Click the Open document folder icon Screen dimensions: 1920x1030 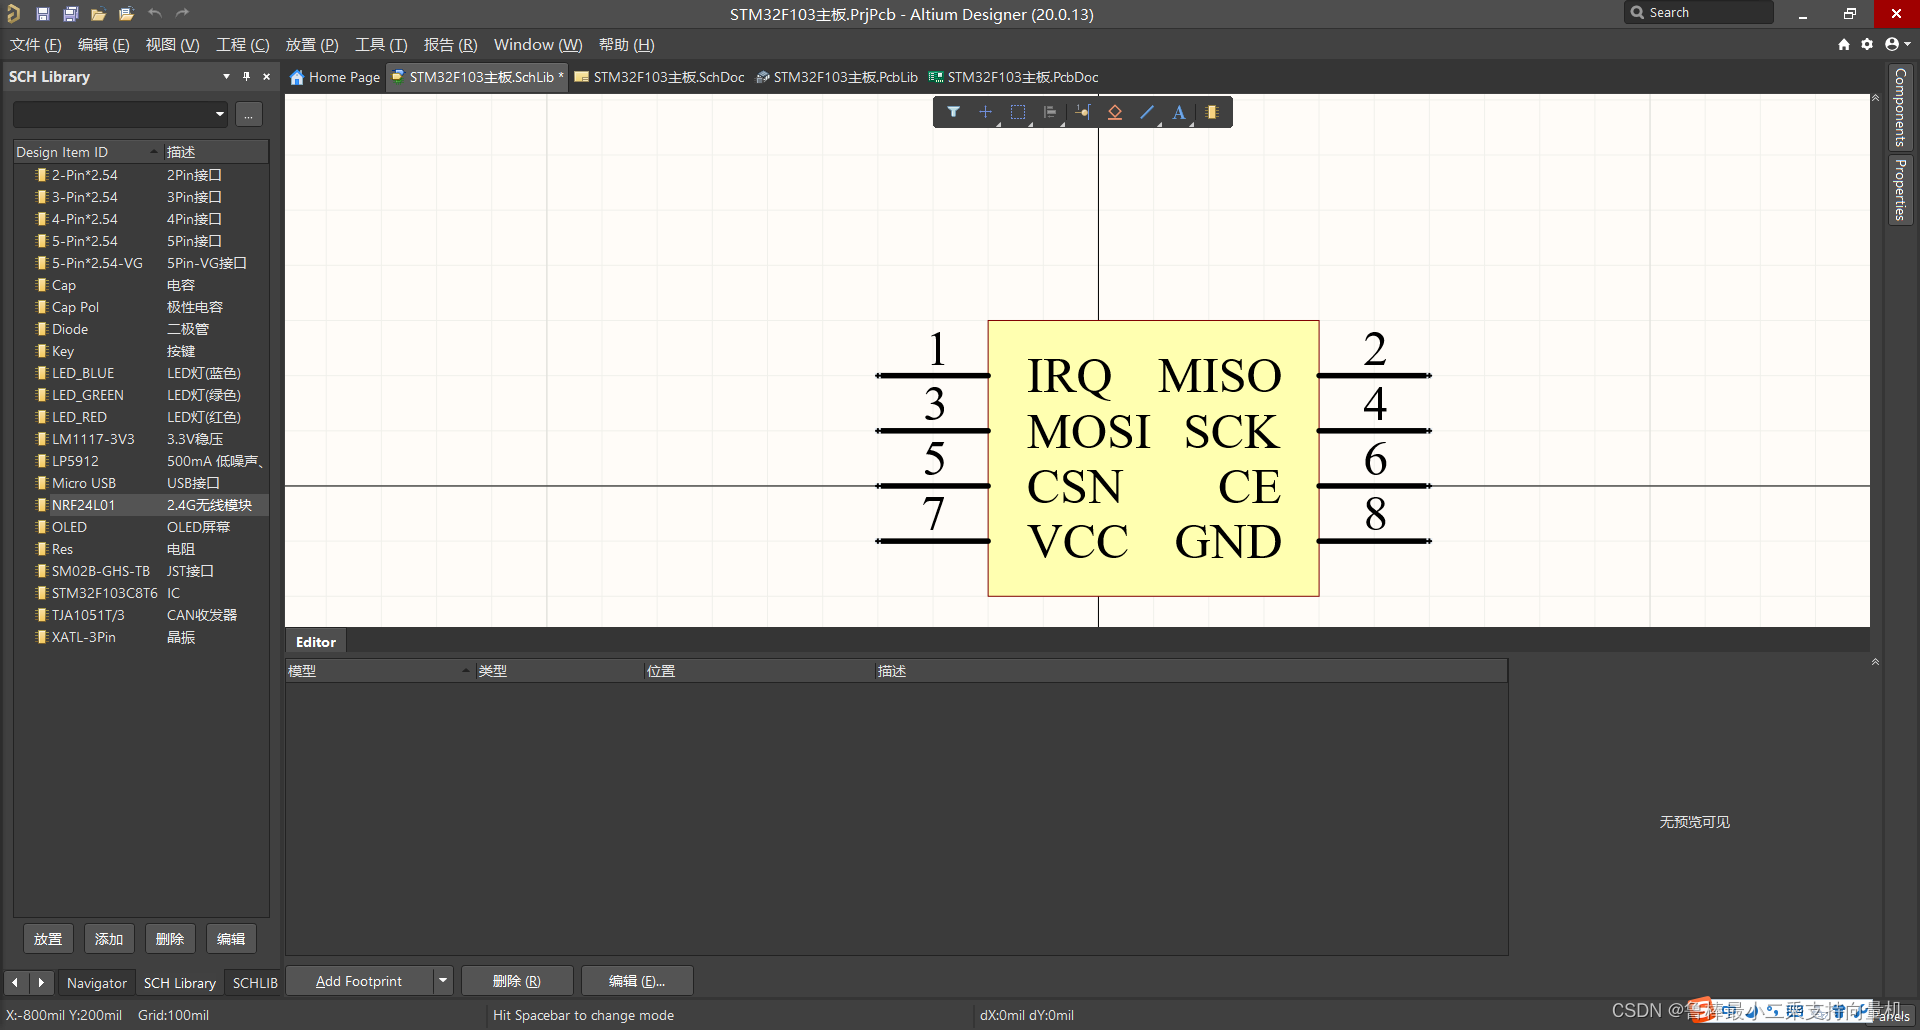[98, 14]
